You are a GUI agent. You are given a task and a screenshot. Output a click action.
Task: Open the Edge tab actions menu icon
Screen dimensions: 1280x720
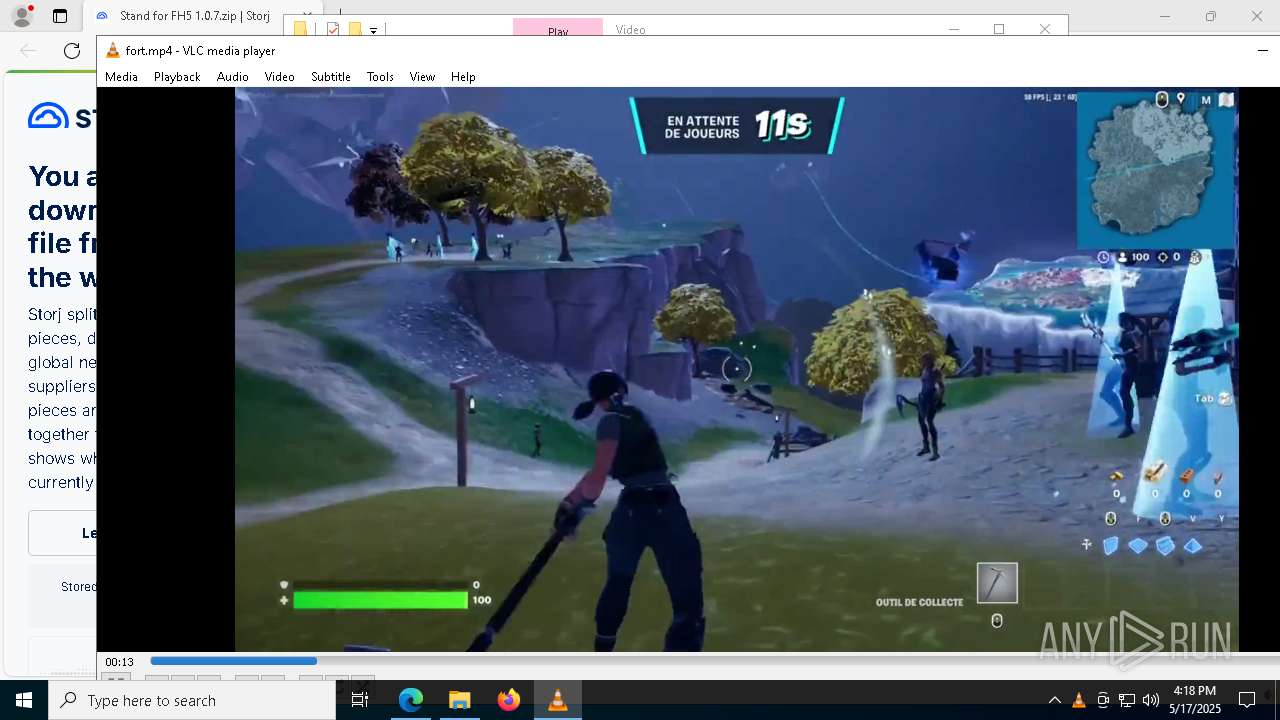60,16
